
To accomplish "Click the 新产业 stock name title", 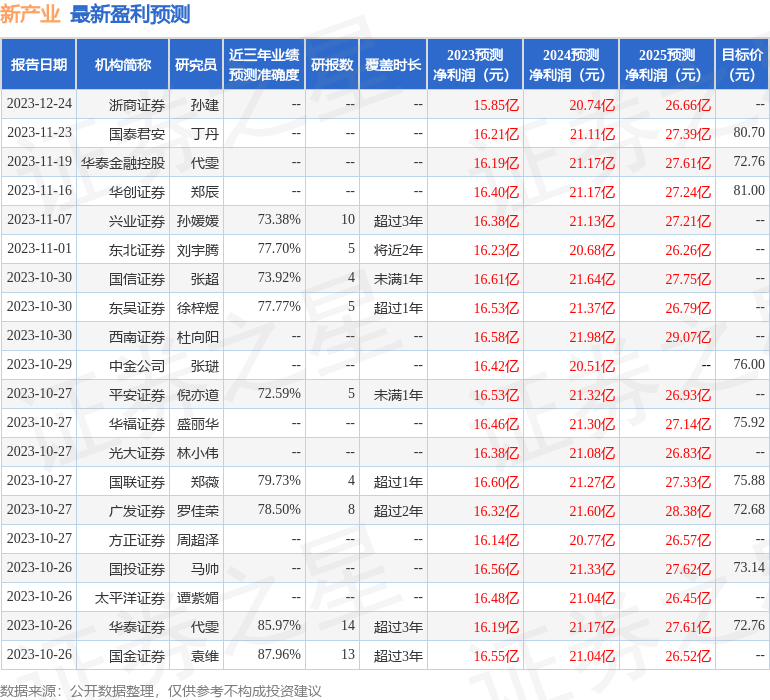I will pyautogui.click(x=30, y=14).
